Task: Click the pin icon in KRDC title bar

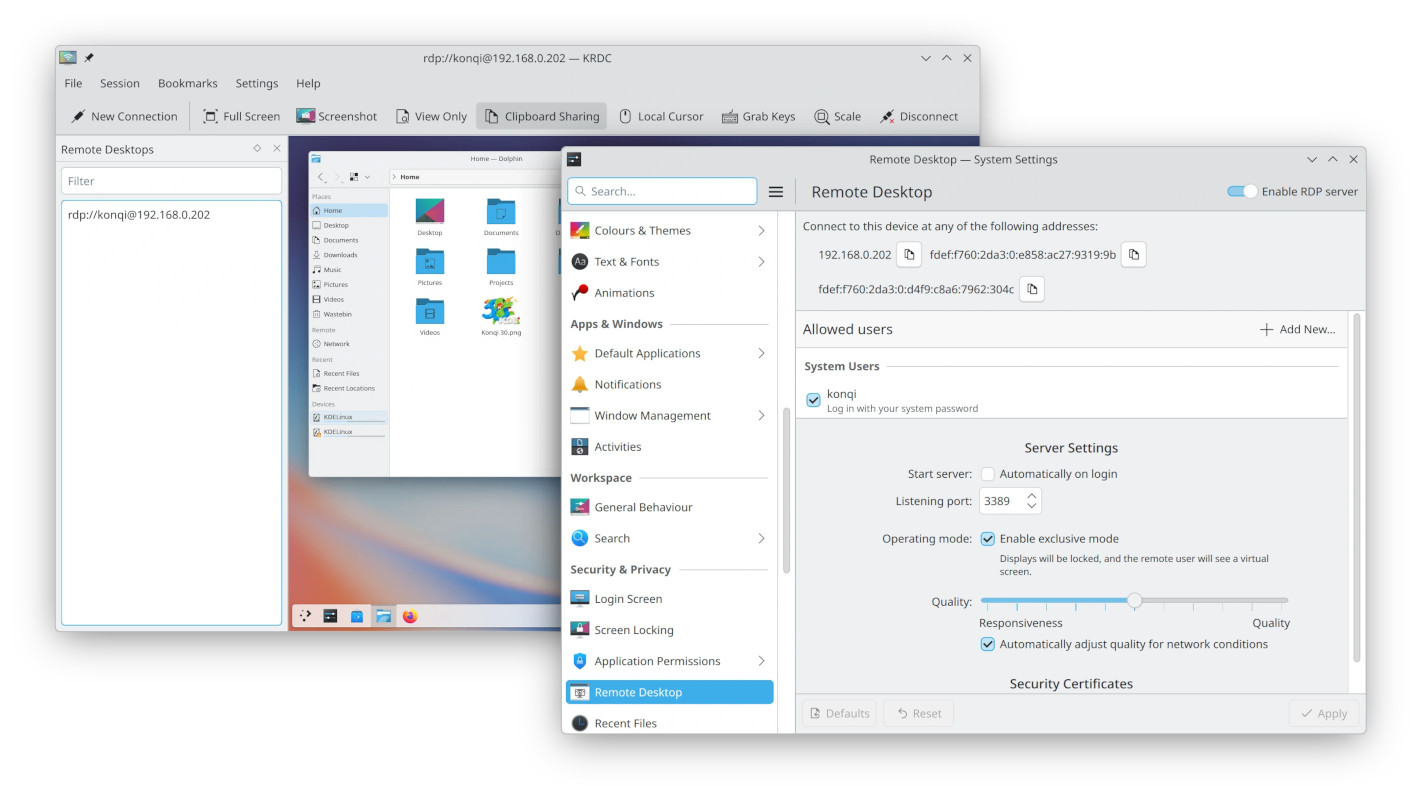Action: (89, 58)
